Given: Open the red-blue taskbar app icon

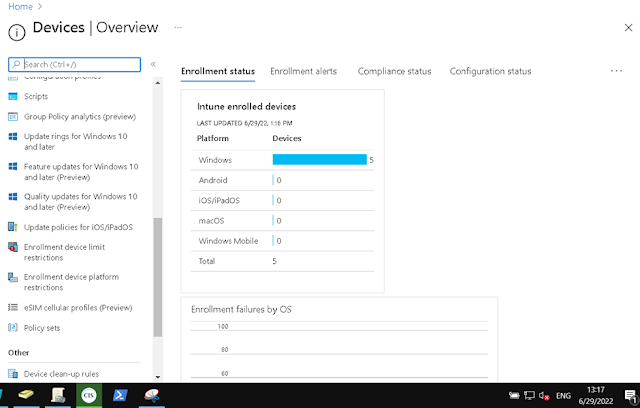Looking at the screenshot, I should click(x=152, y=395).
